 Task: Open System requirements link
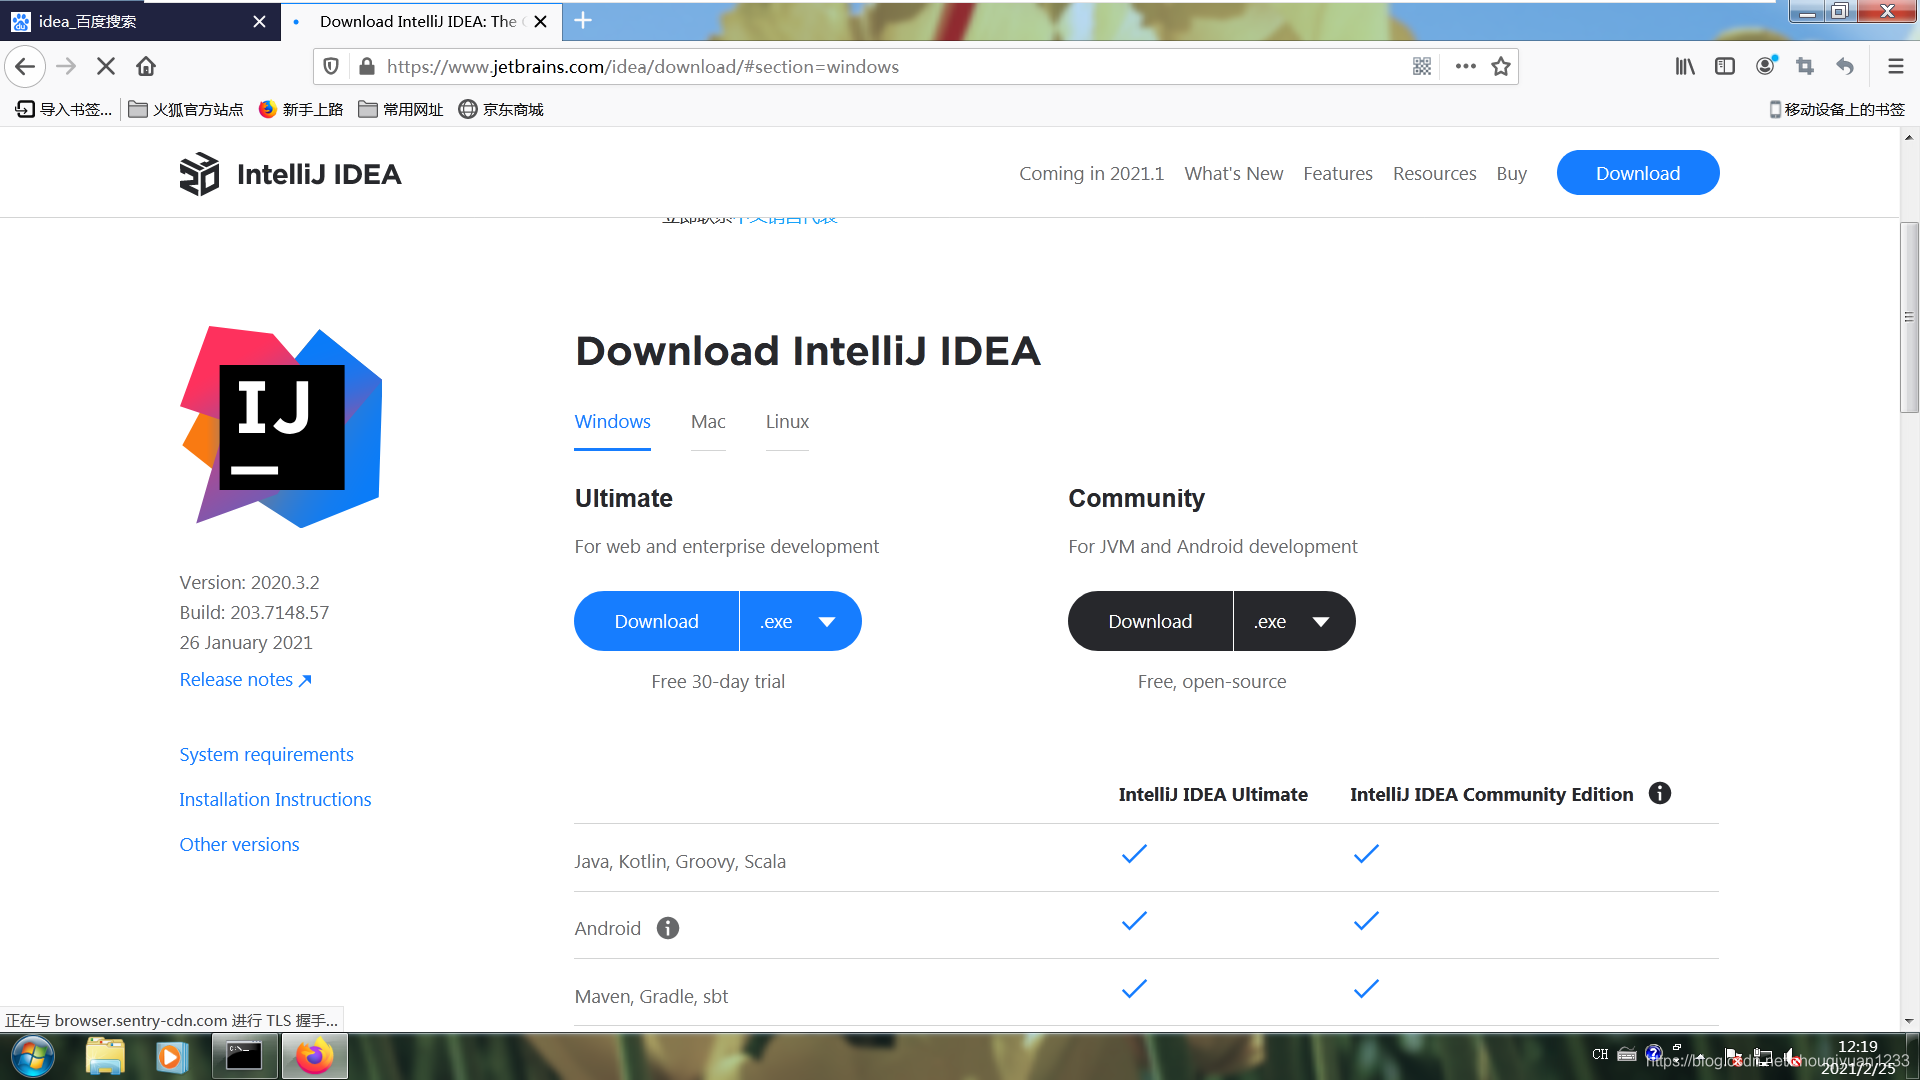pos(266,754)
